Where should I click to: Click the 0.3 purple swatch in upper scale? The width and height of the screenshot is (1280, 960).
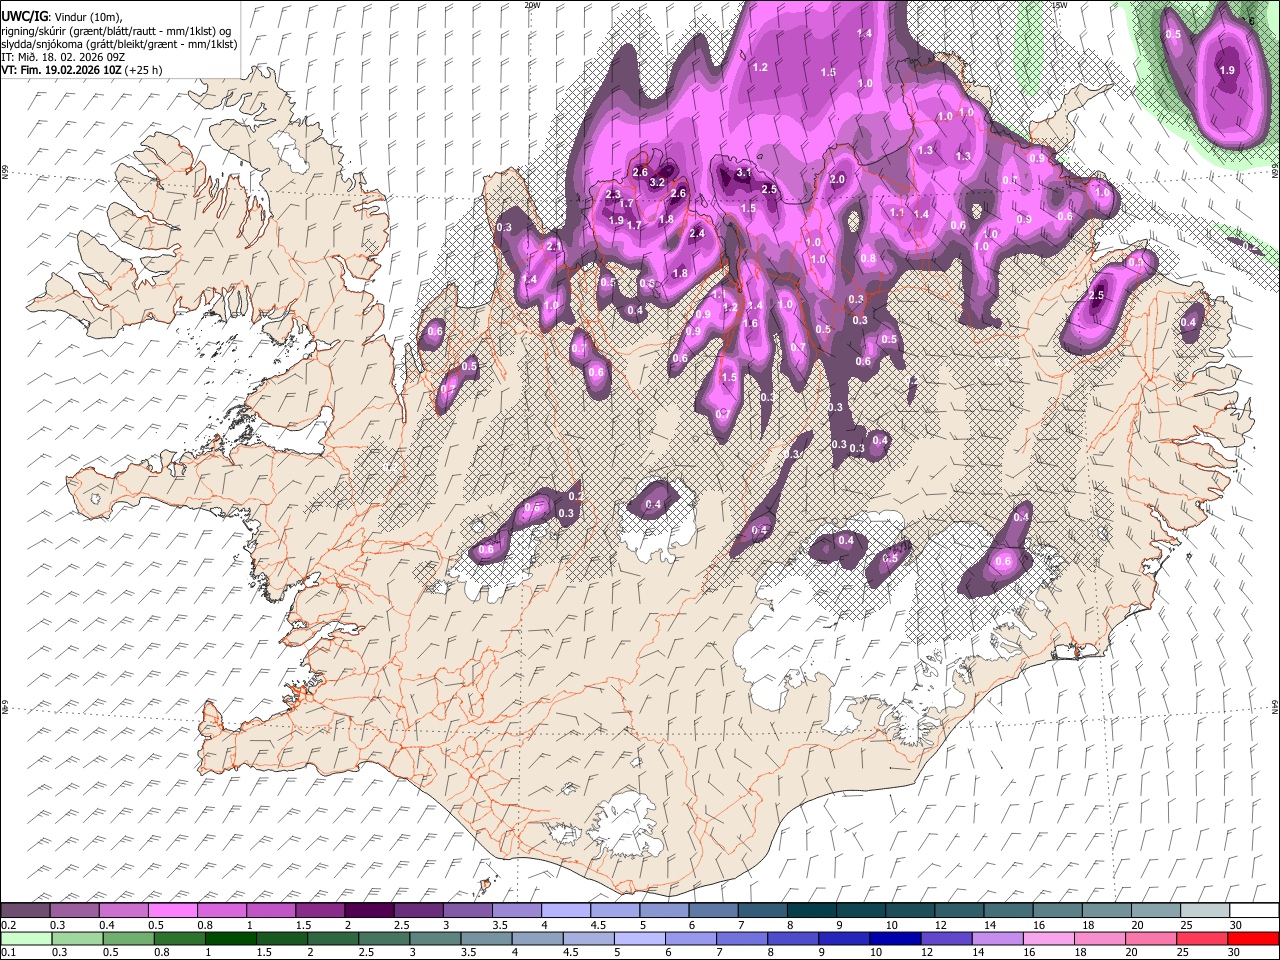coord(74,911)
